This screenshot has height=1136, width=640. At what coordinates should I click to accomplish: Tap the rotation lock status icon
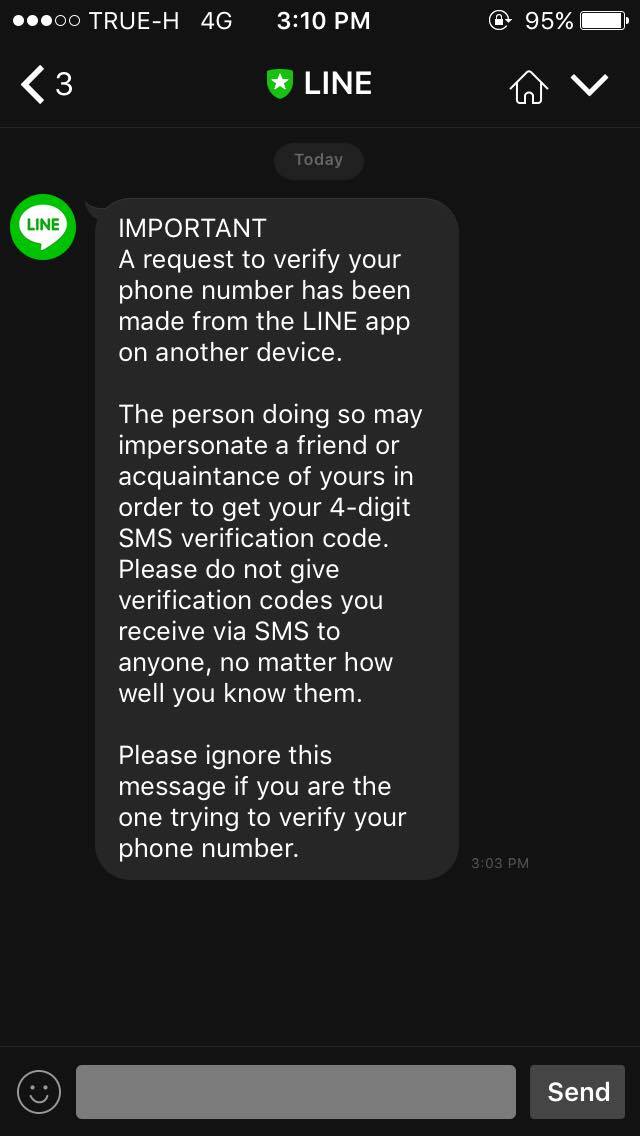point(499,20)
